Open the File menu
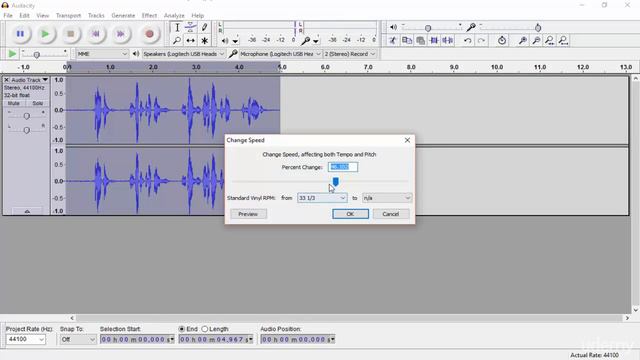 [8, 16]
